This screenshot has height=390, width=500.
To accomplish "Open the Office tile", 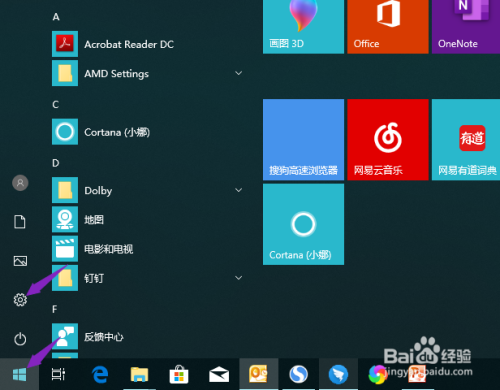I will pyautogui.click(x=388, y=27).
